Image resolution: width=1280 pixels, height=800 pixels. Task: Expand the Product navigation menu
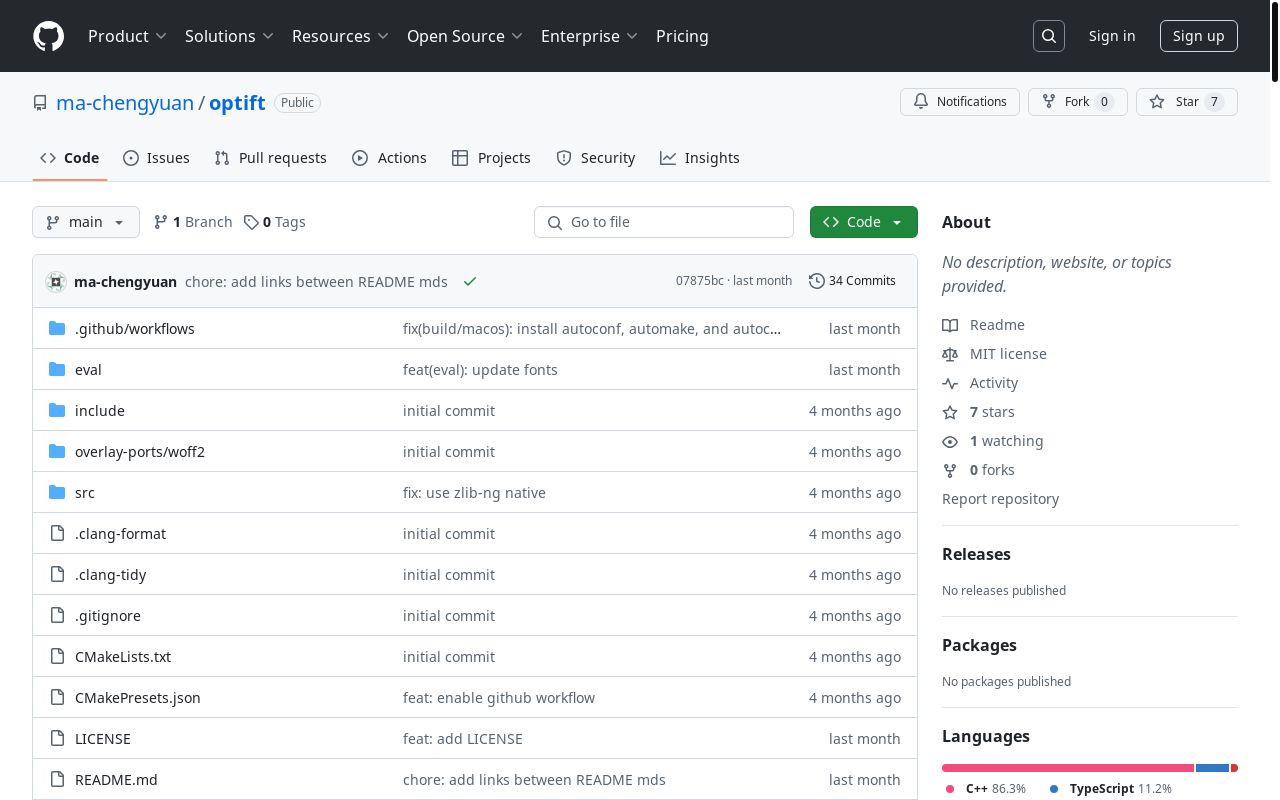click(x=127, y=36)
